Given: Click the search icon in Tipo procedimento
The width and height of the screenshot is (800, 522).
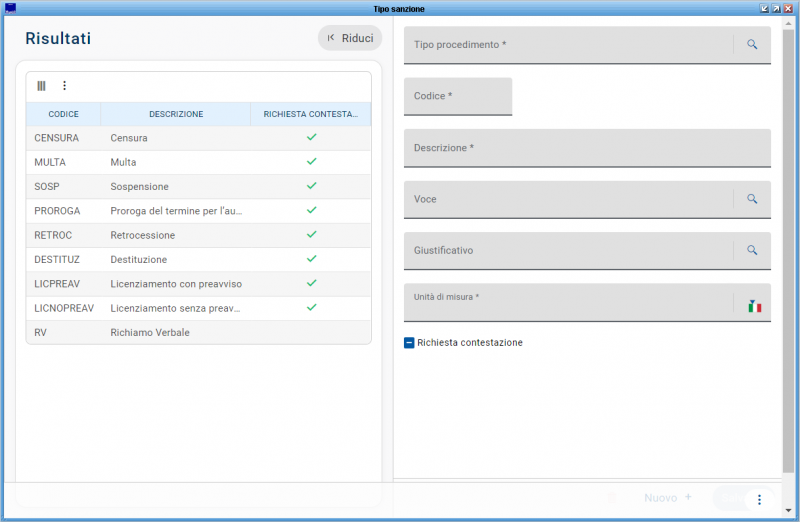Looking at the screenshot, I should 752,45.
